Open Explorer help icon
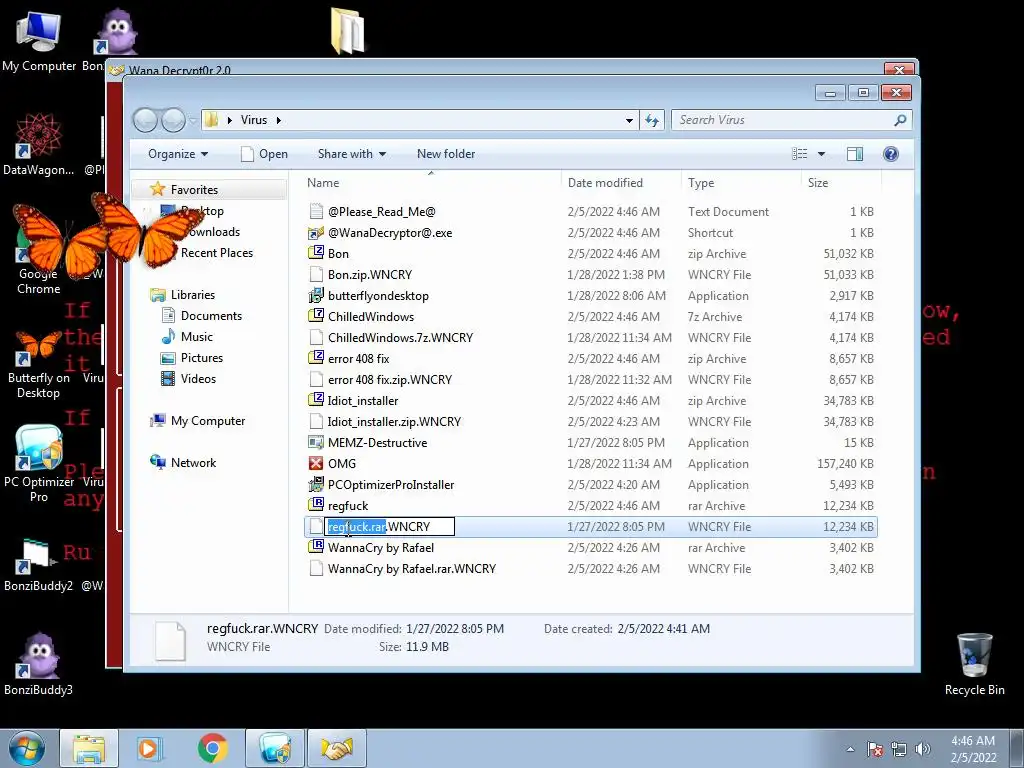1024x768 pixels. (x=890, y=154)
